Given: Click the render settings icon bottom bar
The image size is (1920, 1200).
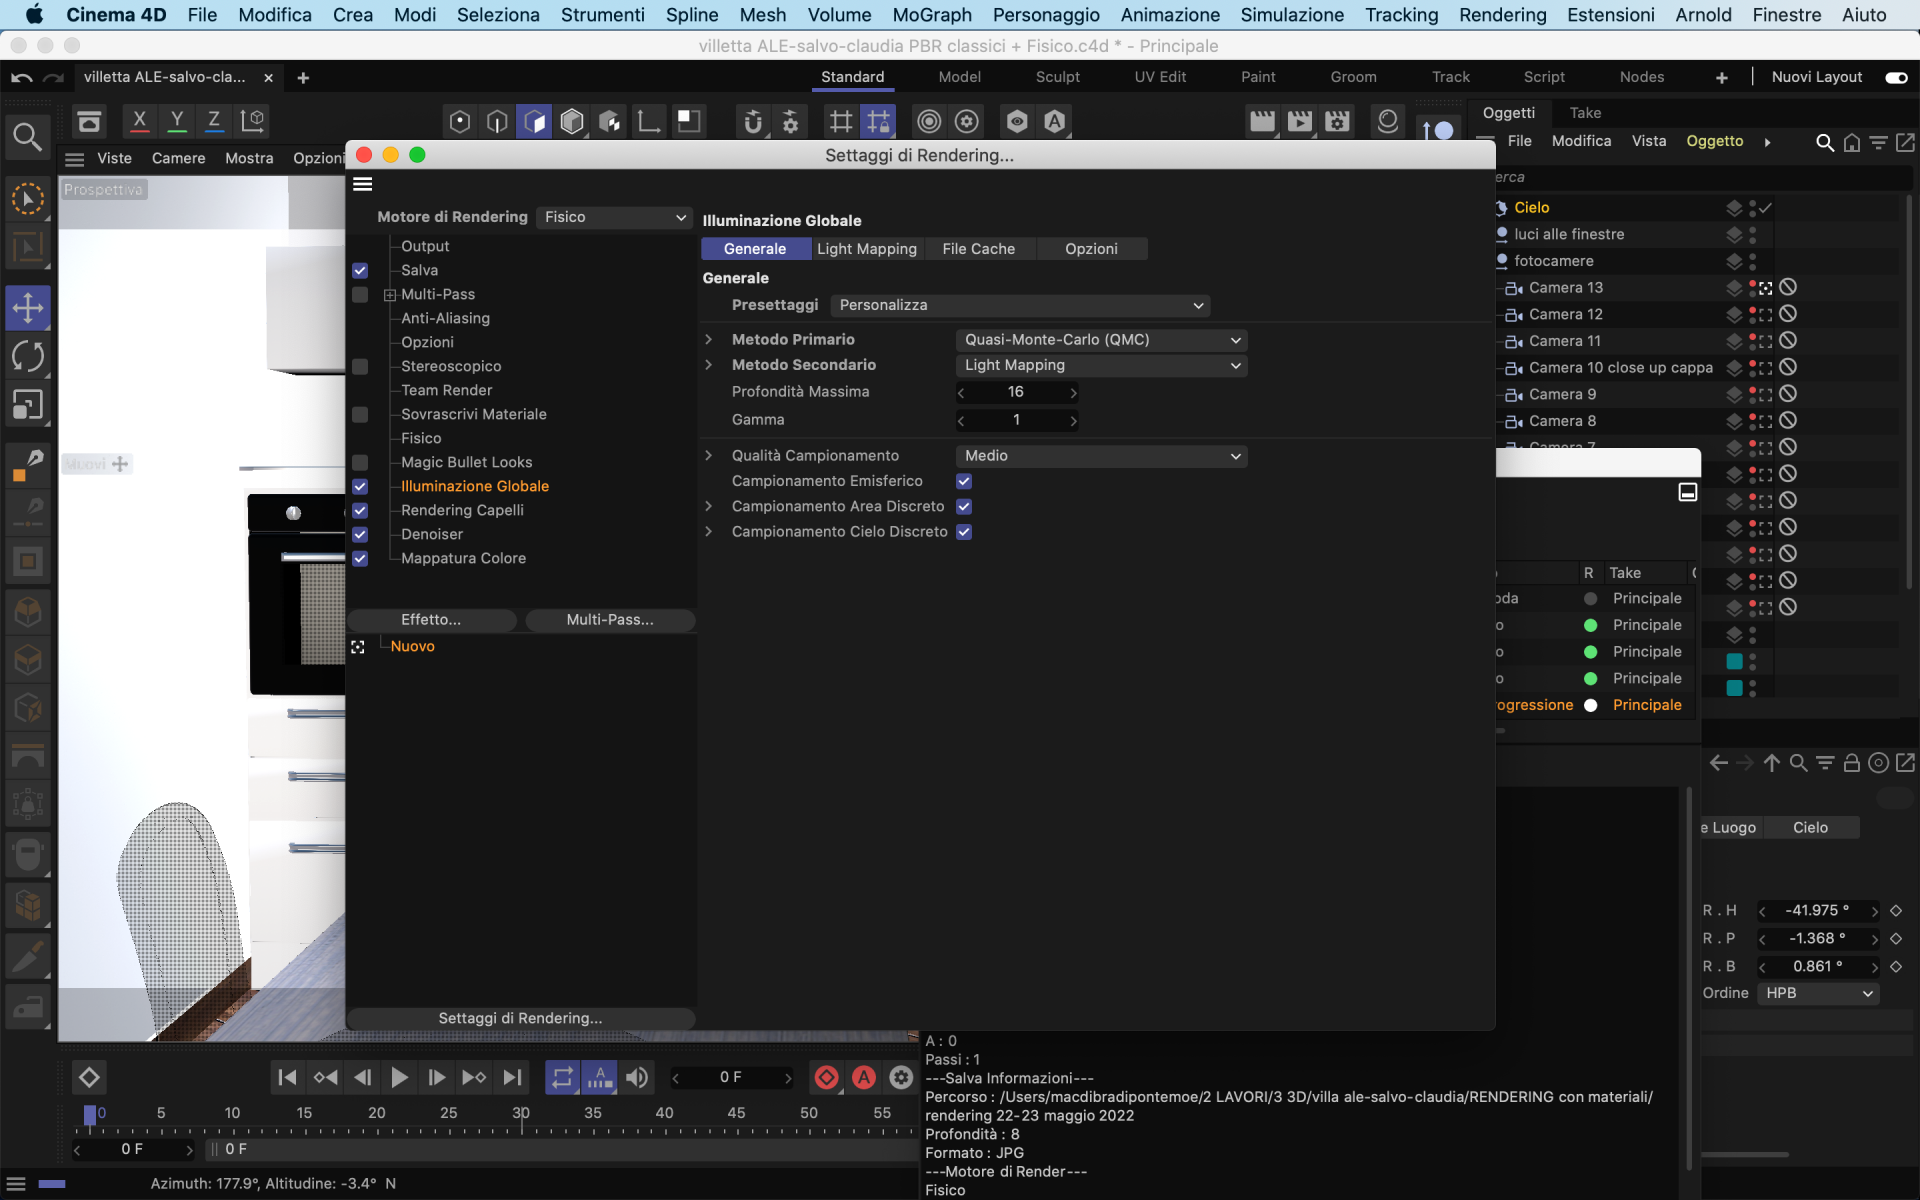Looking at the screenshot, I should (x=898, y=1078).
